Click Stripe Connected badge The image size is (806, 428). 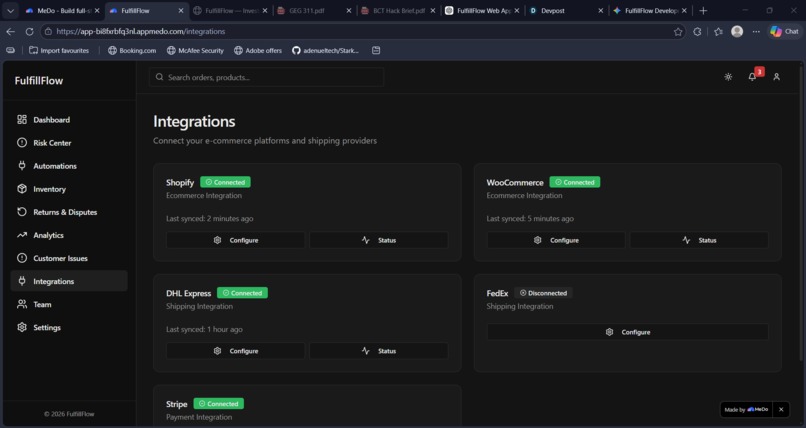218,404
